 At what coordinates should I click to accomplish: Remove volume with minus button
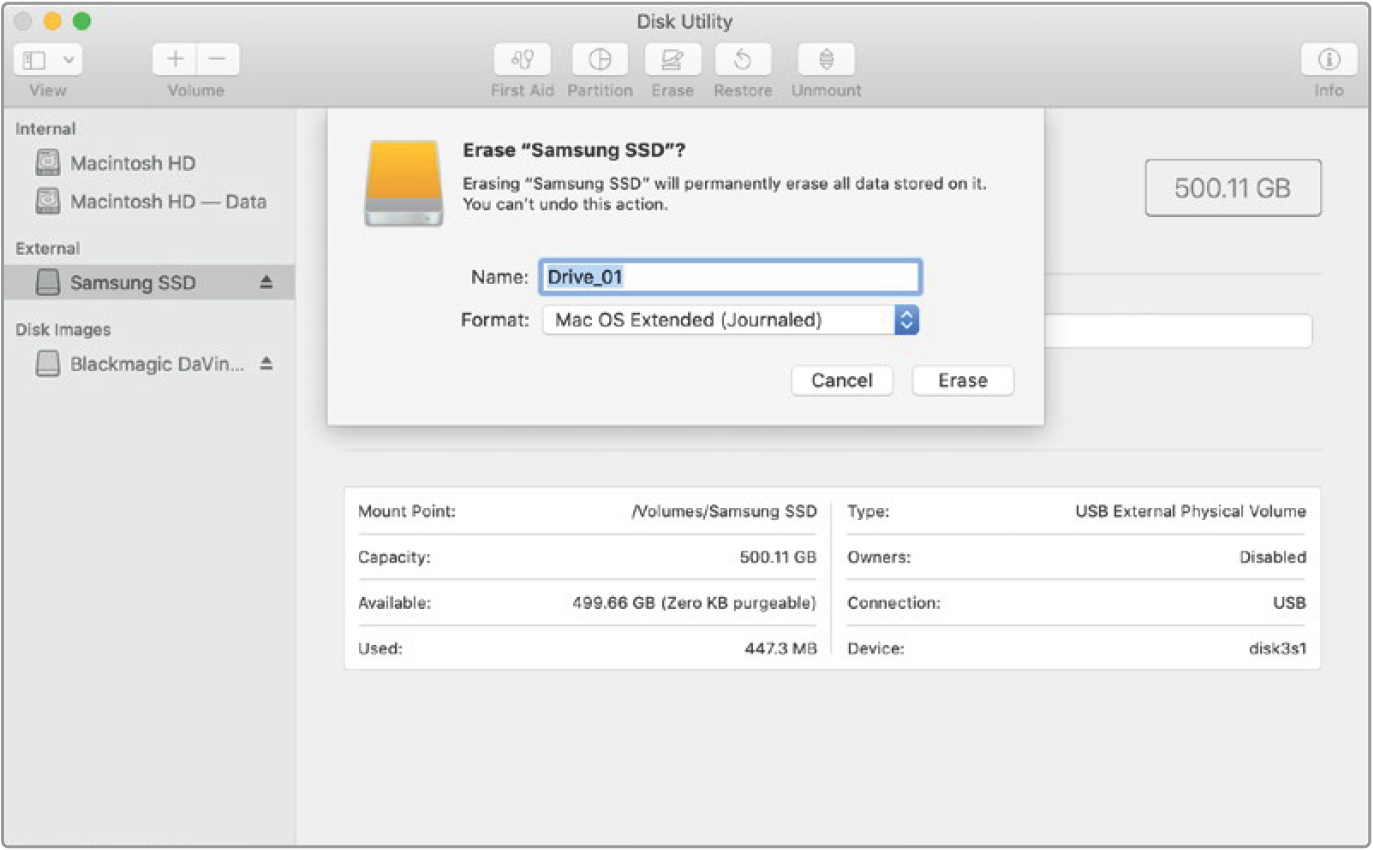coord(218,60)
